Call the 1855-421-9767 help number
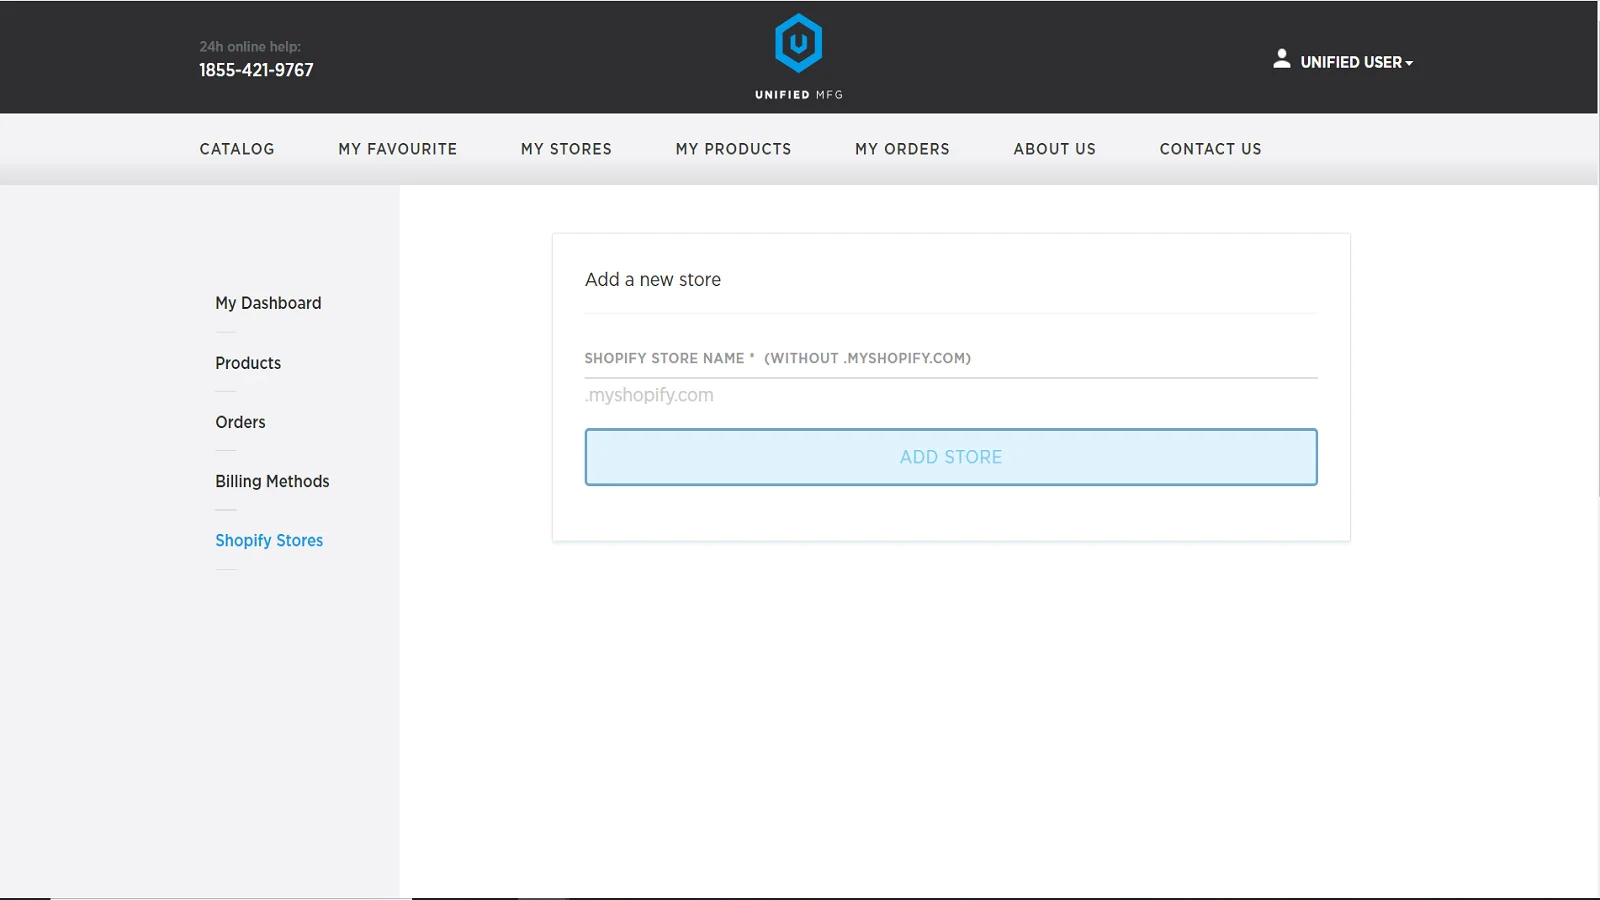The height and width of the screenshot is (900, 1600). click(x=256, y=70)
